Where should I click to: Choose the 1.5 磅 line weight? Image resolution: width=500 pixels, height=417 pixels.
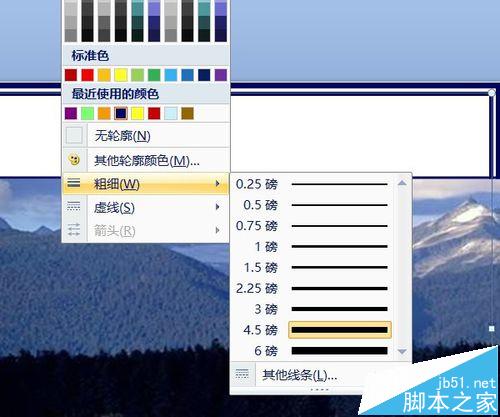click(x=313, y=267)
